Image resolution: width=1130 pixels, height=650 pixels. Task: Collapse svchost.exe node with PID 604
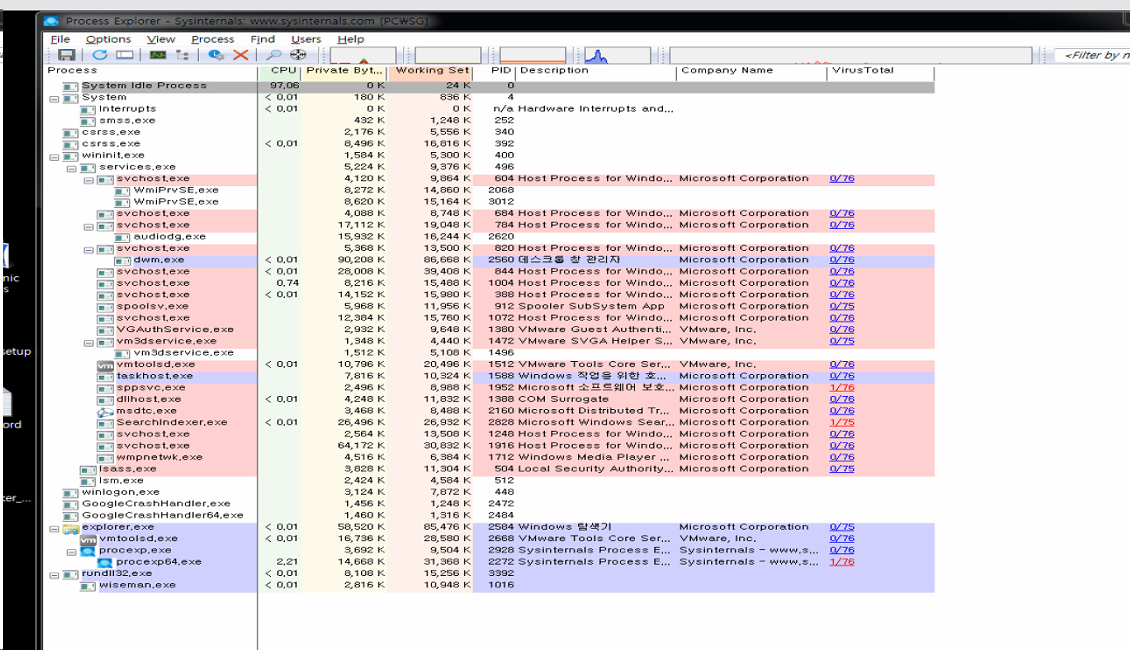(x=89, y=179)
